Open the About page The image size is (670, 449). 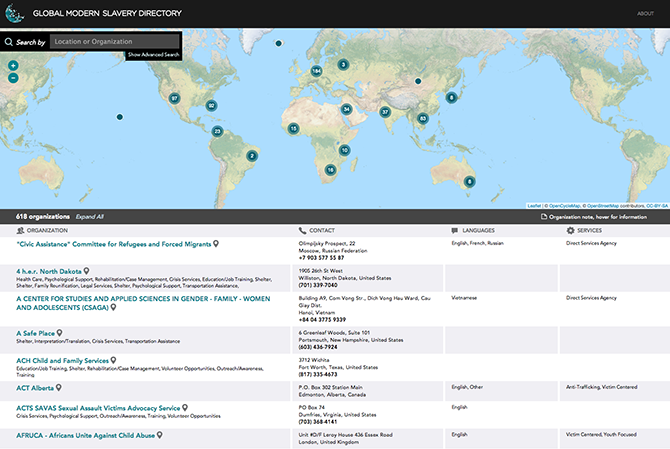tap(645, 13)
